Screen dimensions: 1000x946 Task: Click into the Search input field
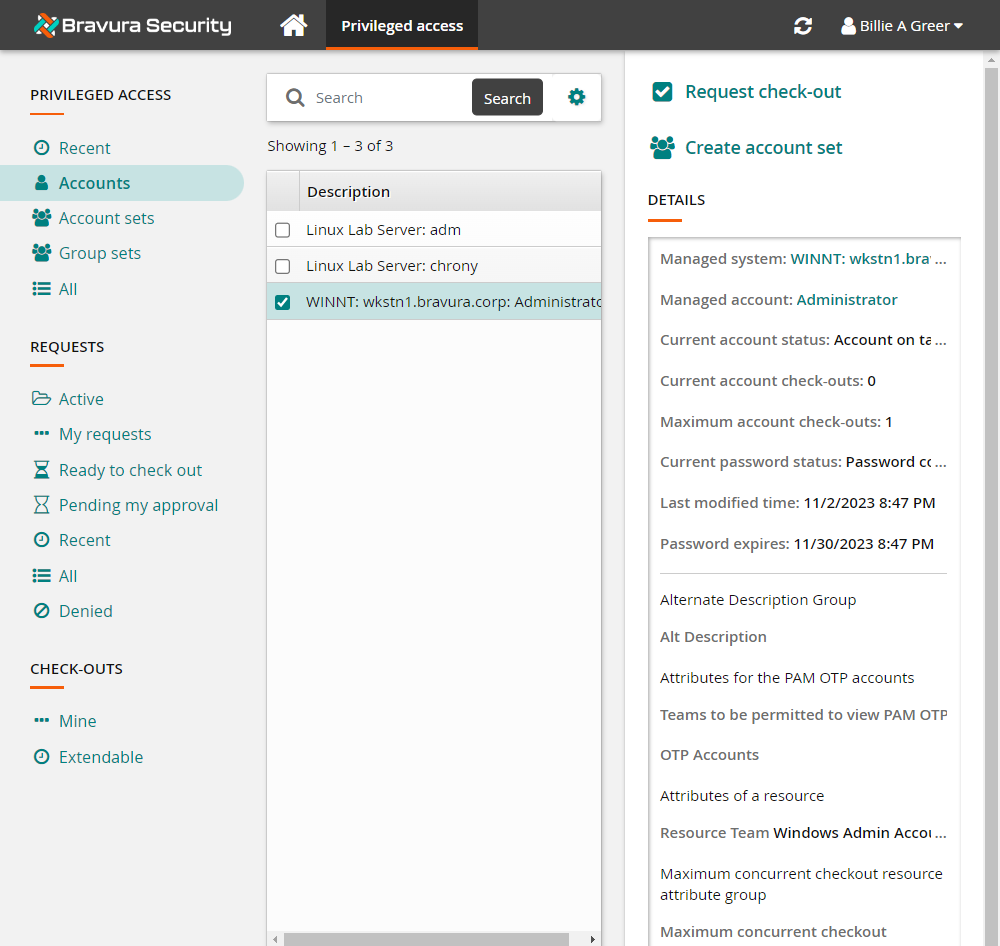388,98
